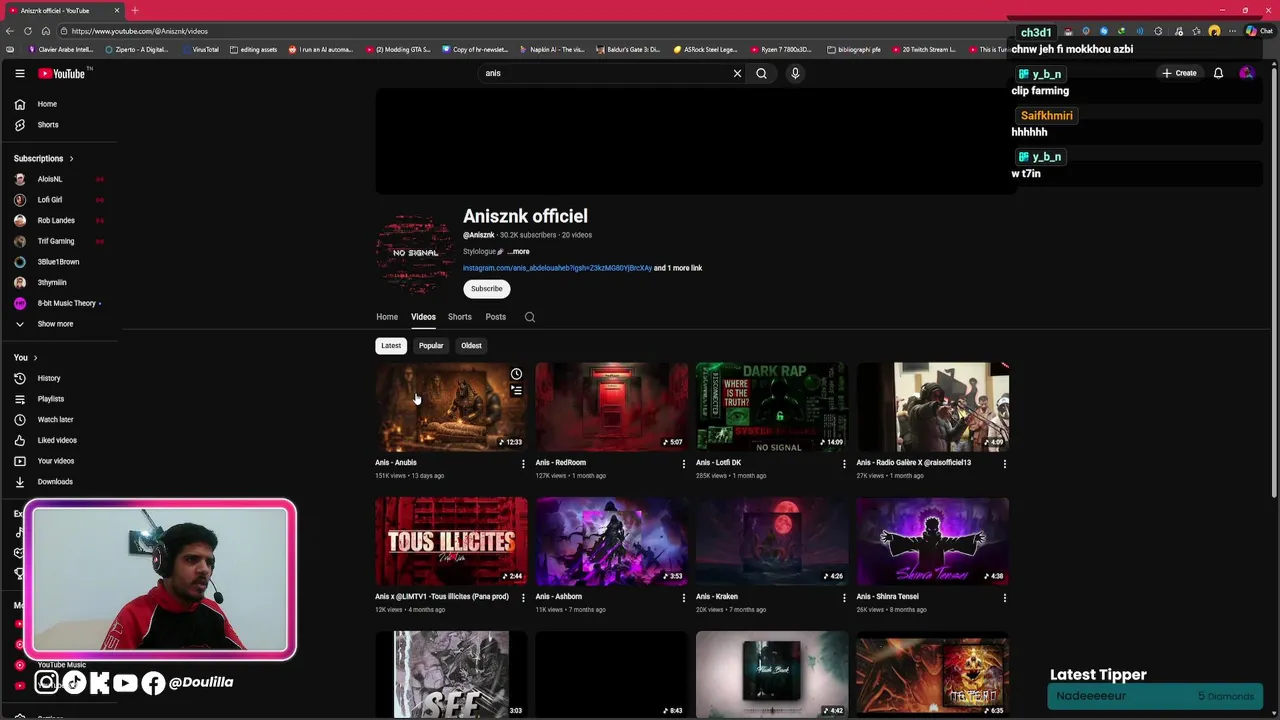
Task: Open options menu for Anis - Kraken
Action: point(844,598)
